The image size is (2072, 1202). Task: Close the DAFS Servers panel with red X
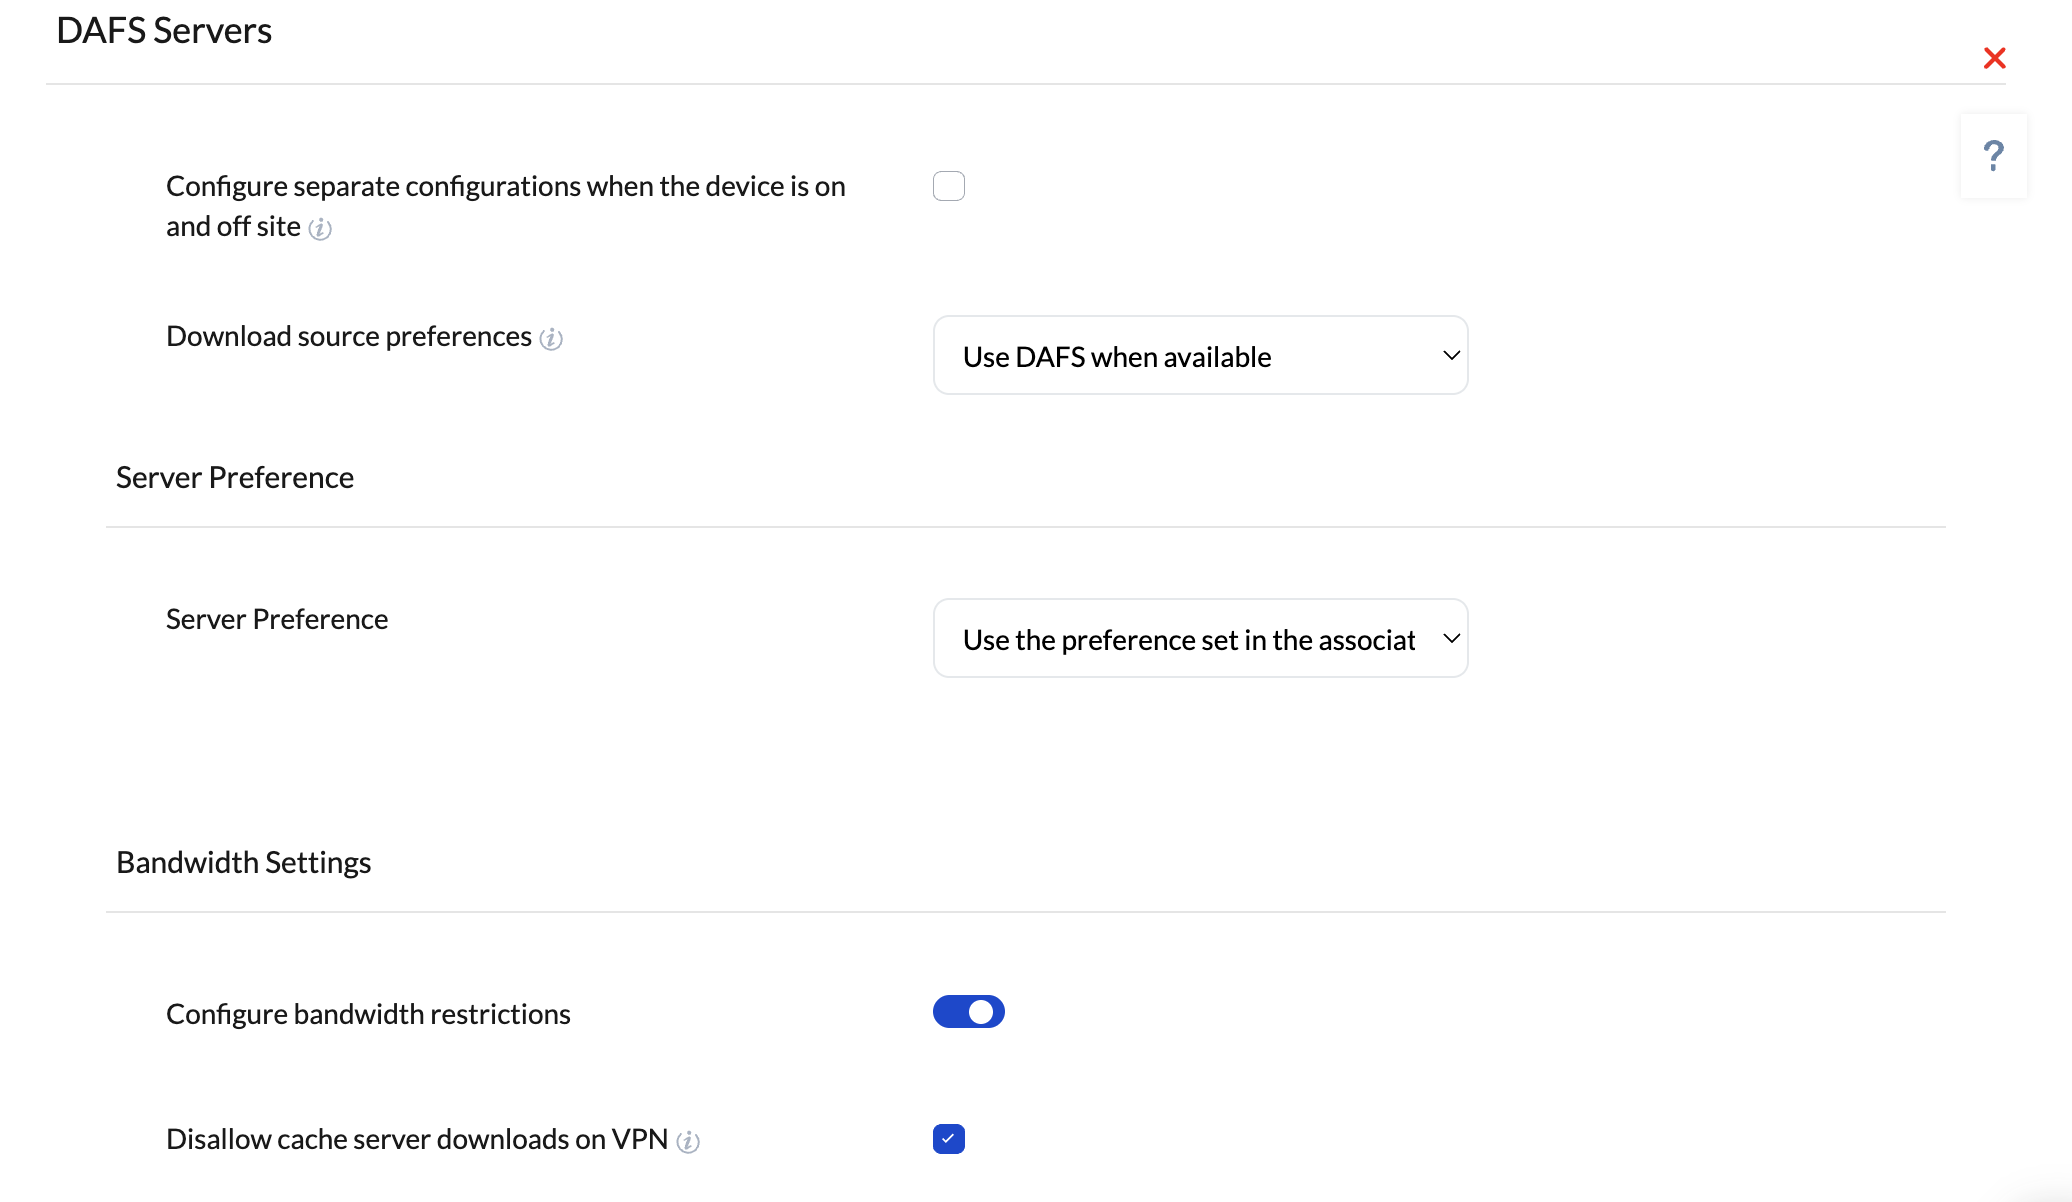[1994, 58]
